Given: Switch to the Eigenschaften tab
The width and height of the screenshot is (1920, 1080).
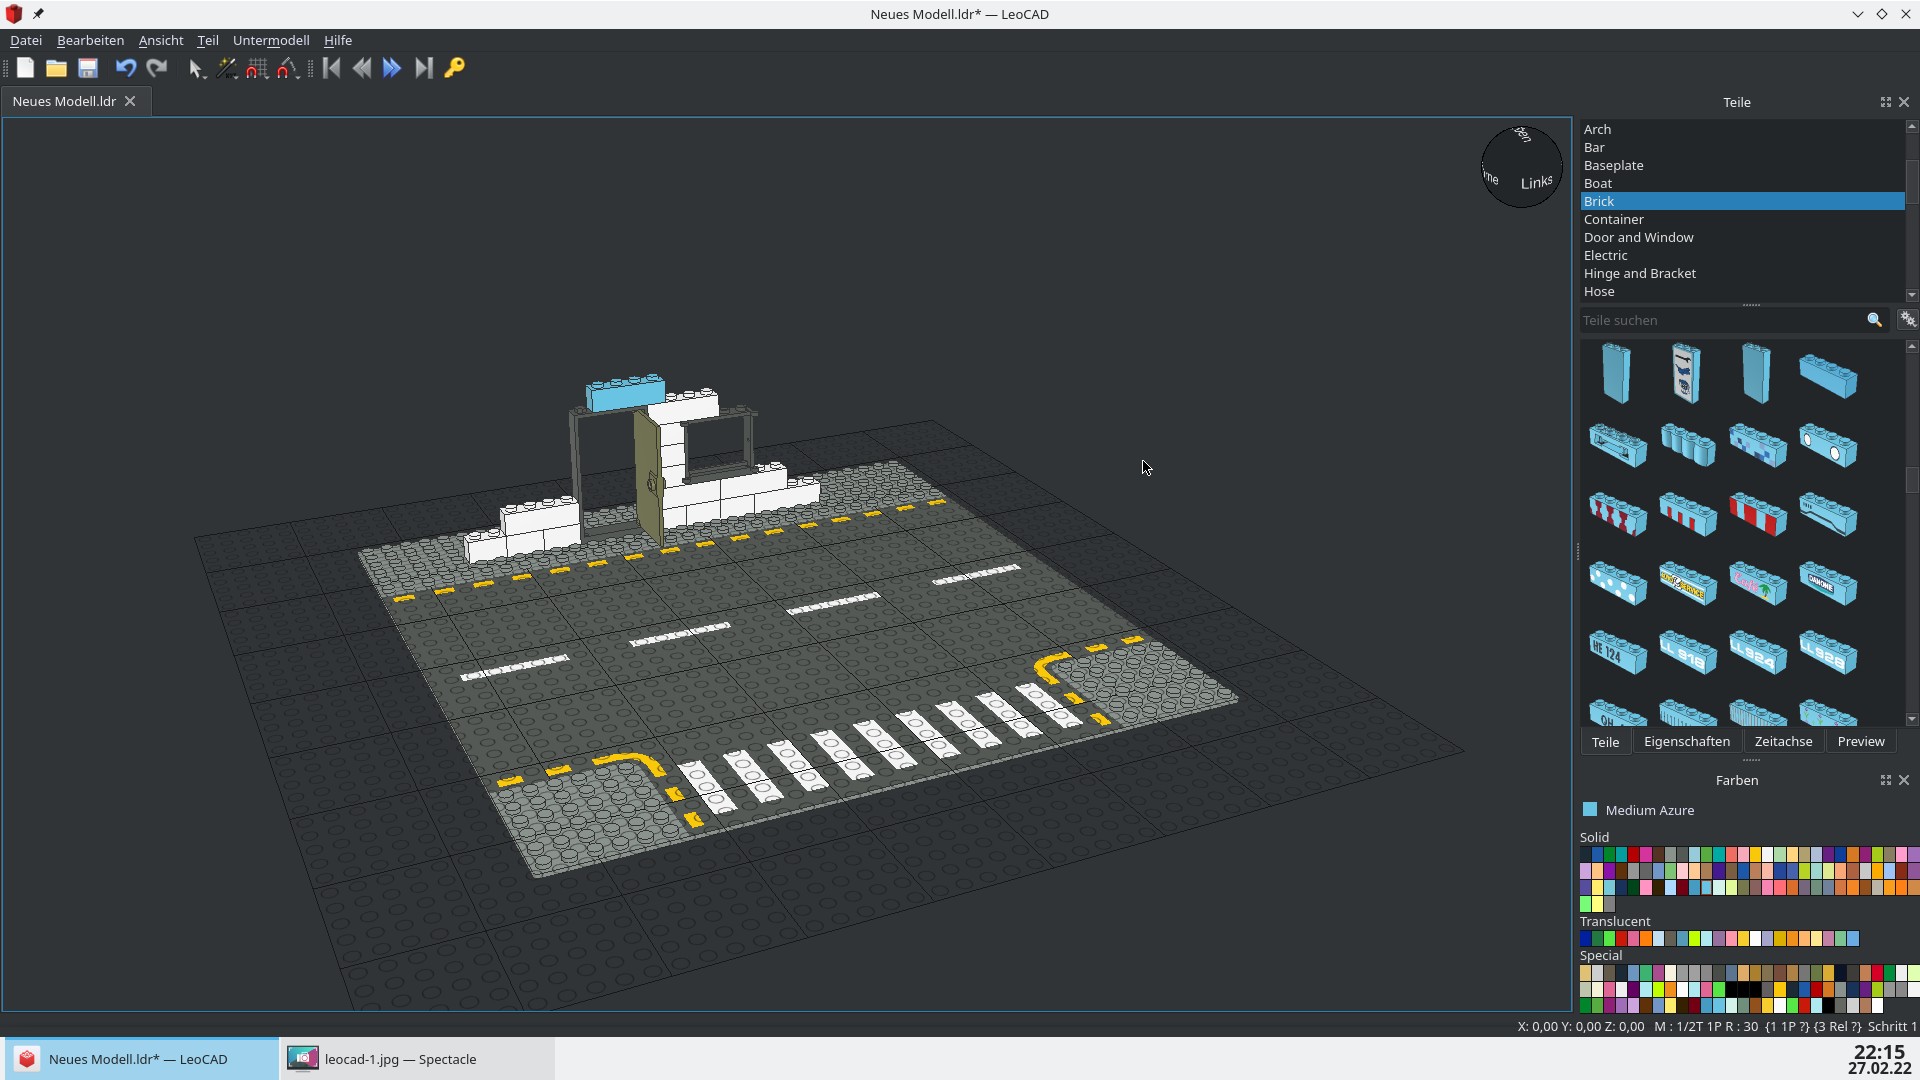Looking at the screenshot, I should pos(1687,741).
